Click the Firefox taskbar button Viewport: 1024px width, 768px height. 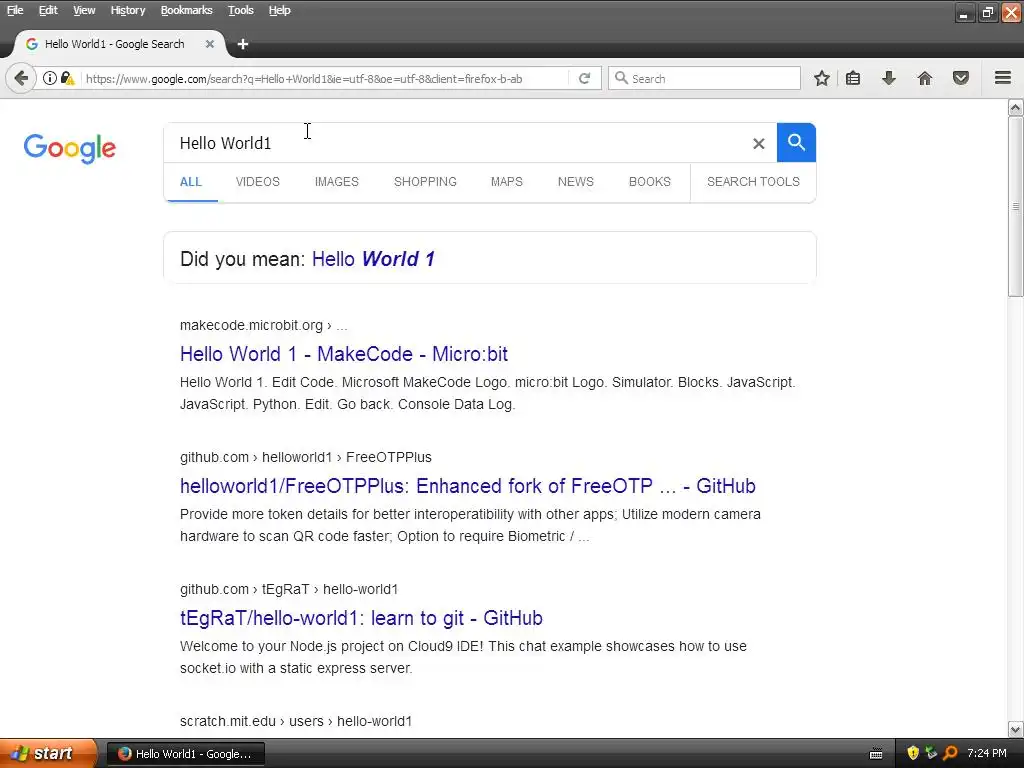coord(186,754)
